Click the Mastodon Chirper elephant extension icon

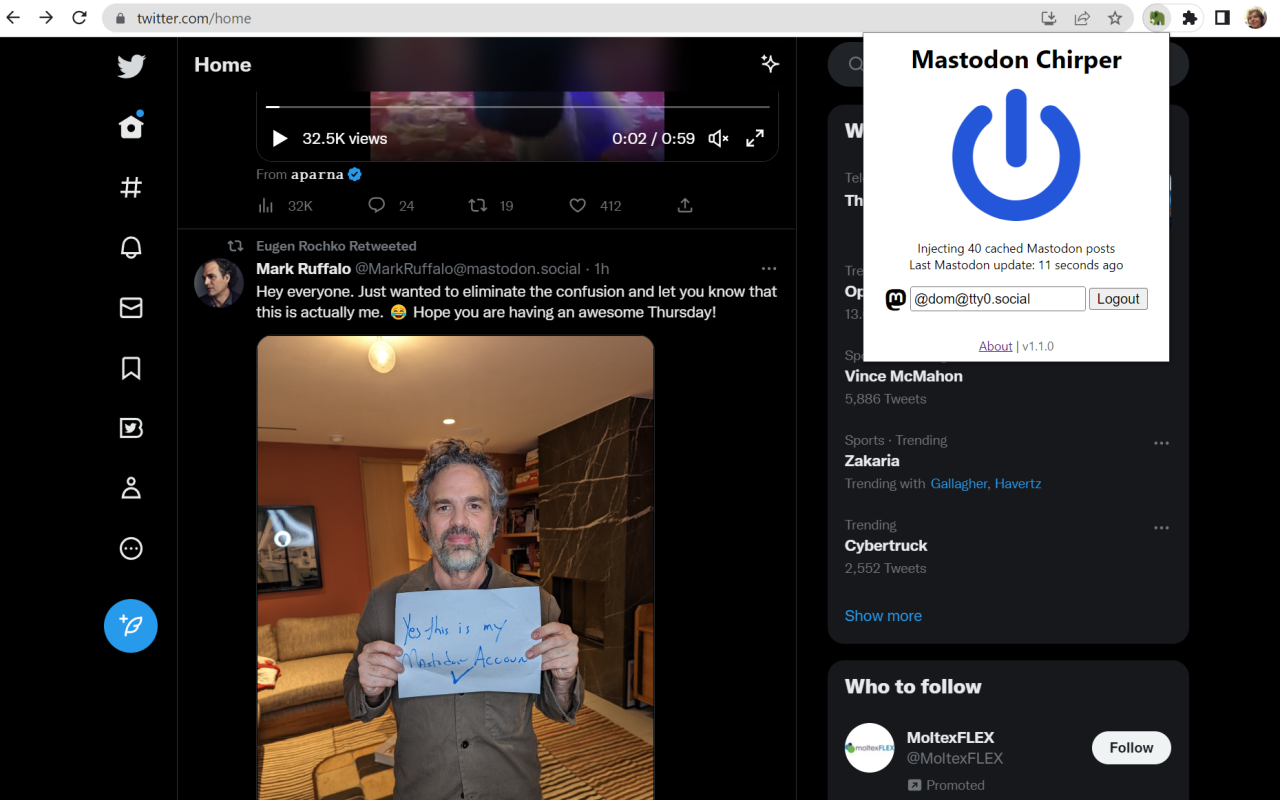(1157, 18)
